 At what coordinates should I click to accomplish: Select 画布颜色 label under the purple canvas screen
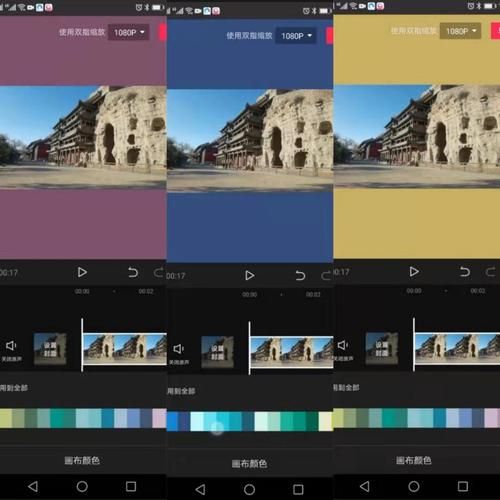pos(82,461)
